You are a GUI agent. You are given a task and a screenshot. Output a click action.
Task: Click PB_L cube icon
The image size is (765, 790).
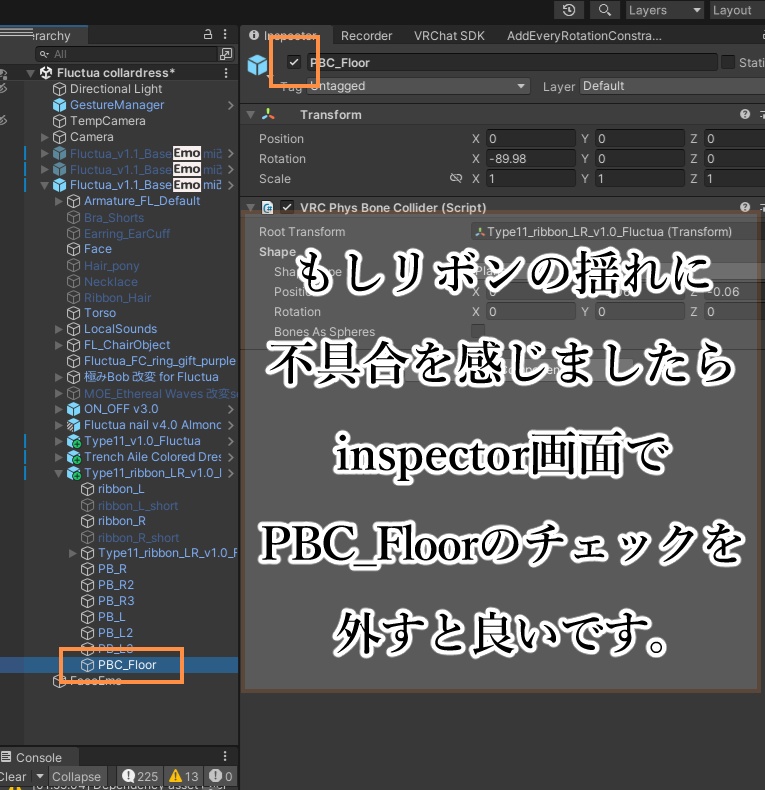(x=88, y=617)
